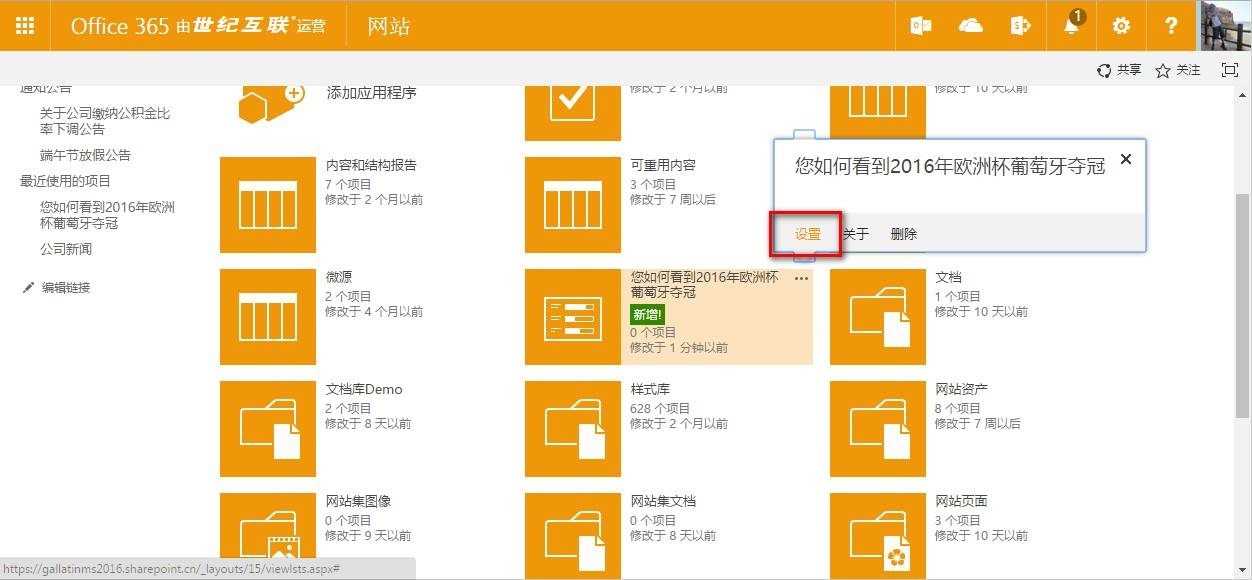The width and height of the screenshot is (1252, 580).
Task: Open 公司新闻 in the sidebar
Action: point(66,249)
